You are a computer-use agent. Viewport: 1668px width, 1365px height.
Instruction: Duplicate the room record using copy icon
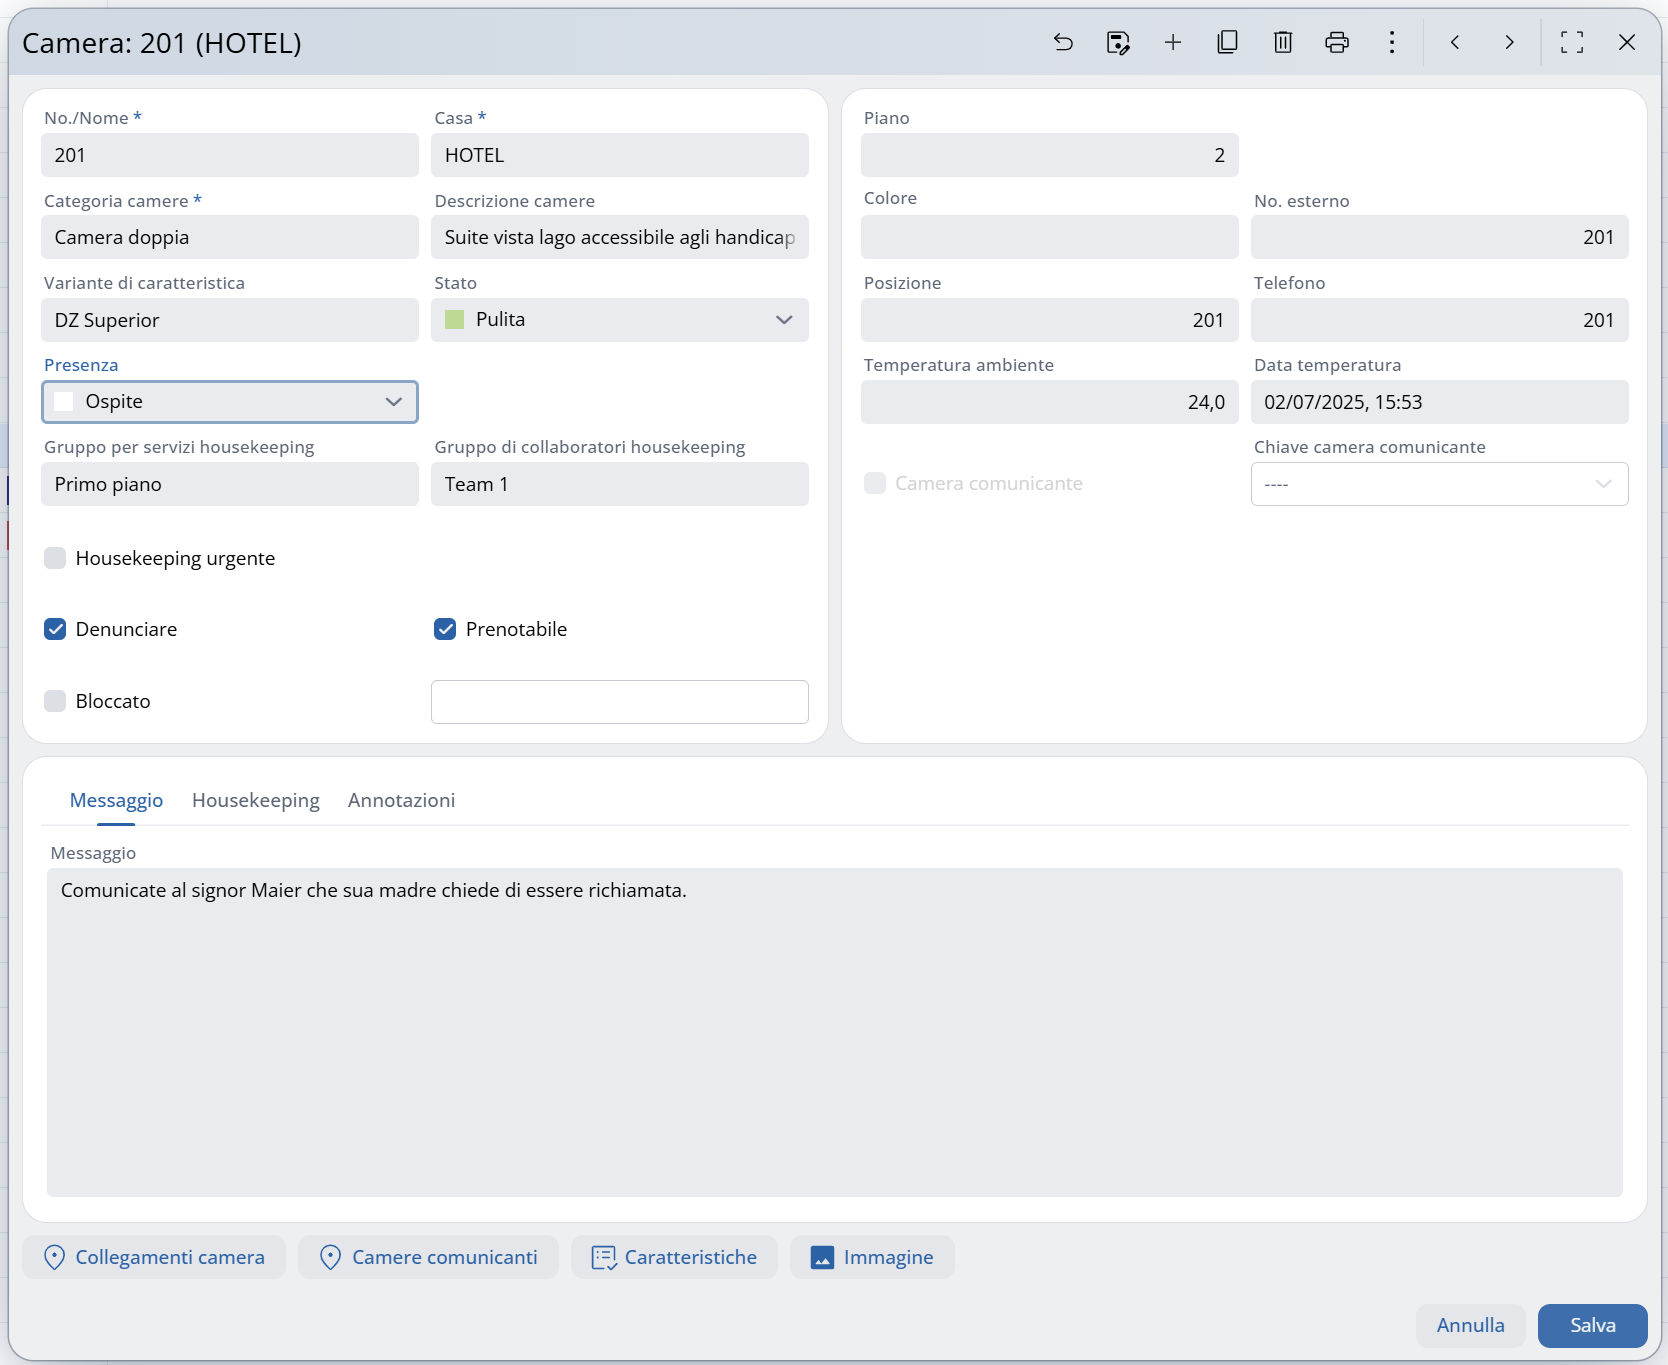click(1227, 42)
